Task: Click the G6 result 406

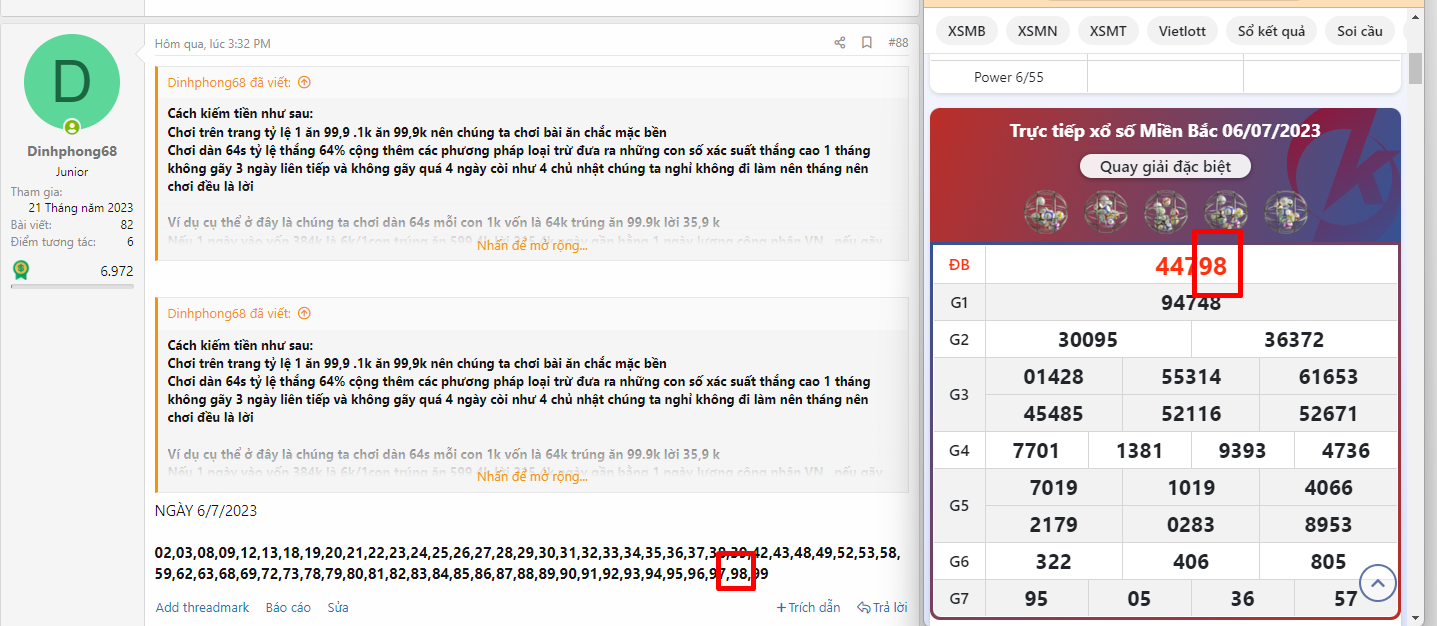Action: 1191,562
